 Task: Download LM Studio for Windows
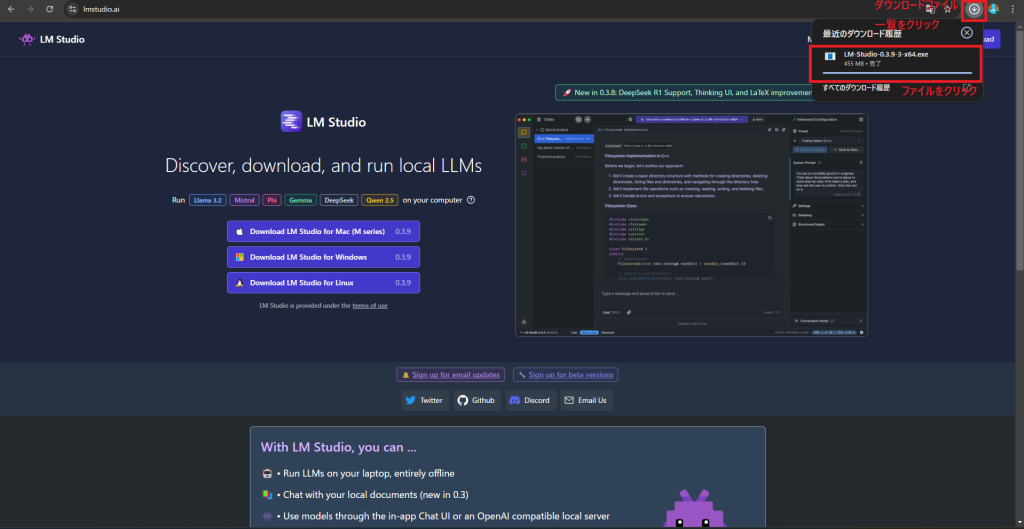323,257
